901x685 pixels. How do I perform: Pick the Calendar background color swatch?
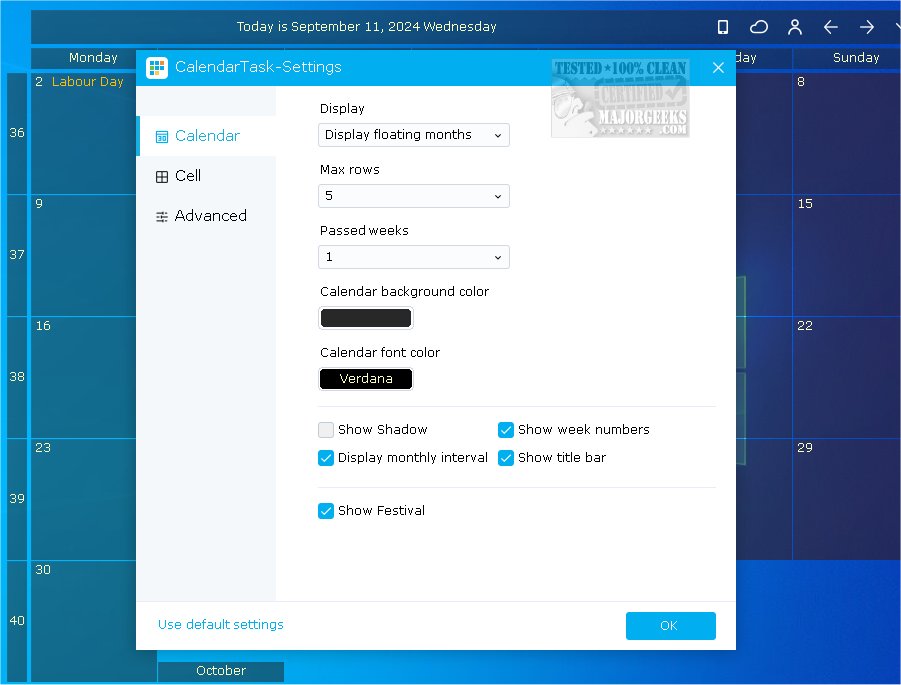click(366, 318)
